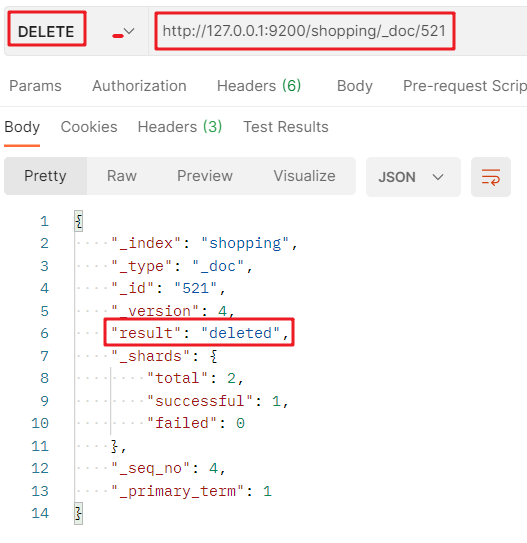Select the DELETE method selector

(46, 32)
